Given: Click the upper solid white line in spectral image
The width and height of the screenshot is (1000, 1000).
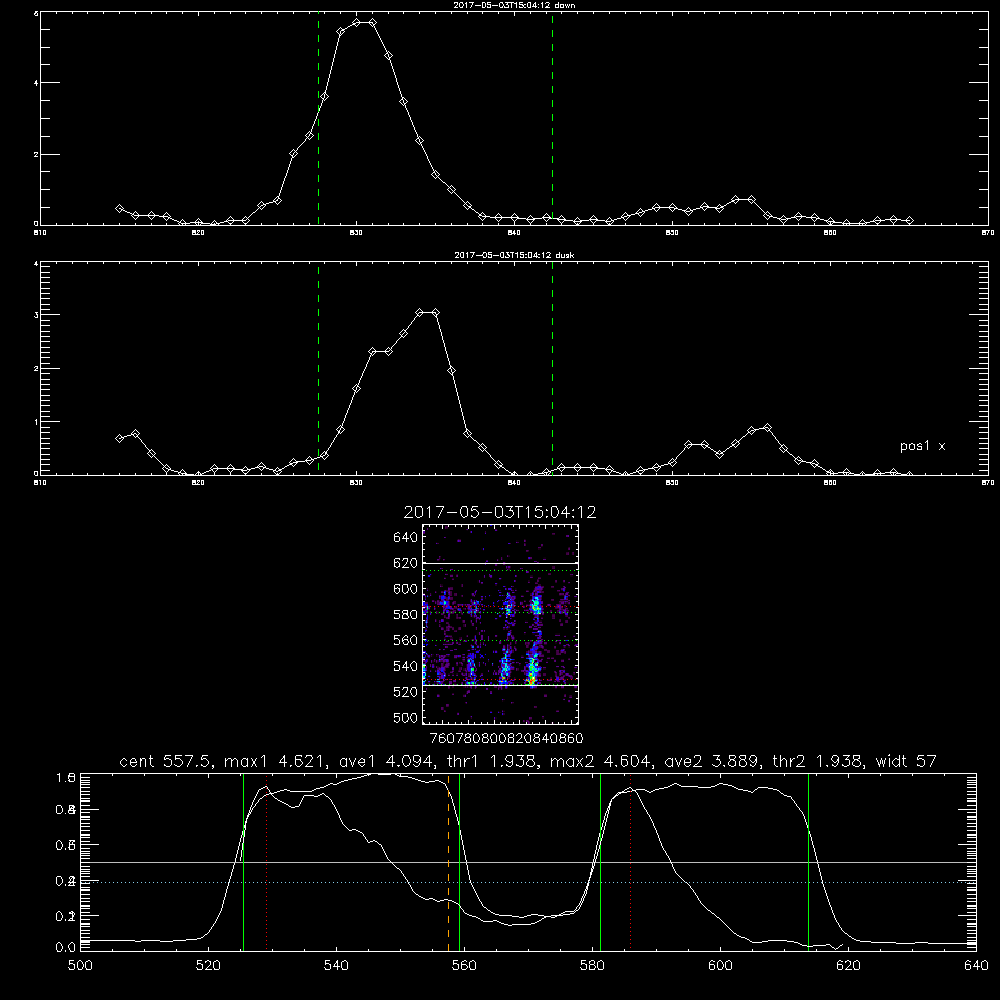Looking at the screenshot, I should tap(500, 564).
